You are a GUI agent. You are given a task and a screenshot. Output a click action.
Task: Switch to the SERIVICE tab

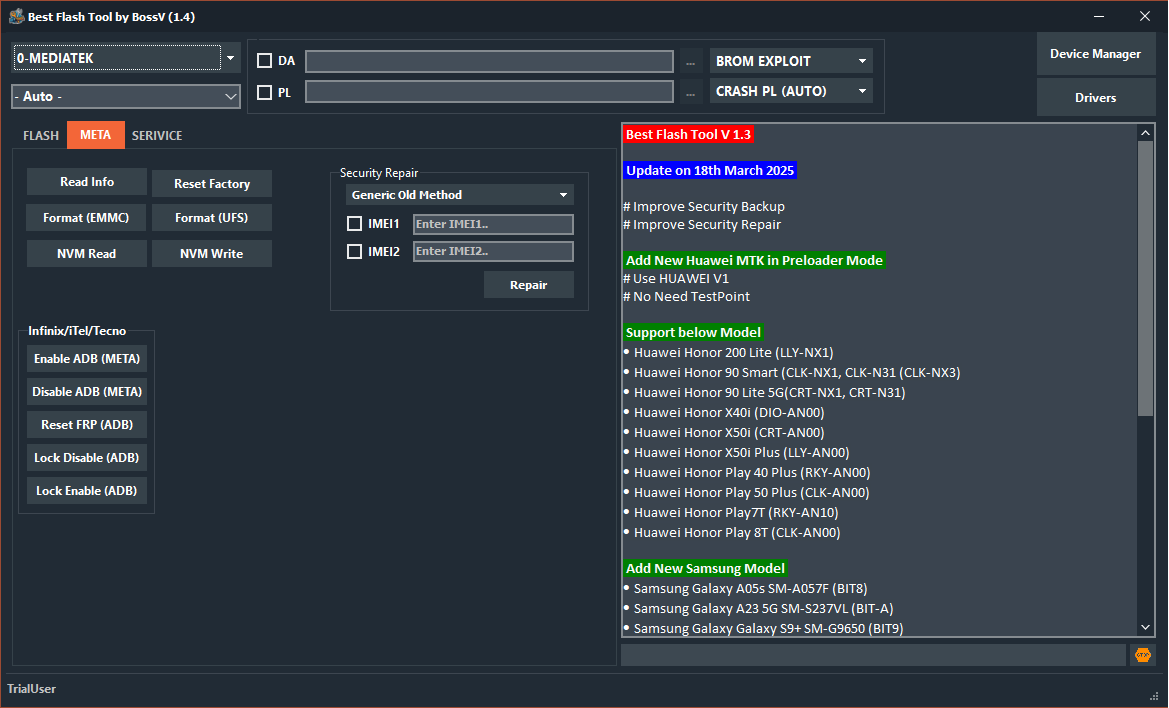click(157, 136)
